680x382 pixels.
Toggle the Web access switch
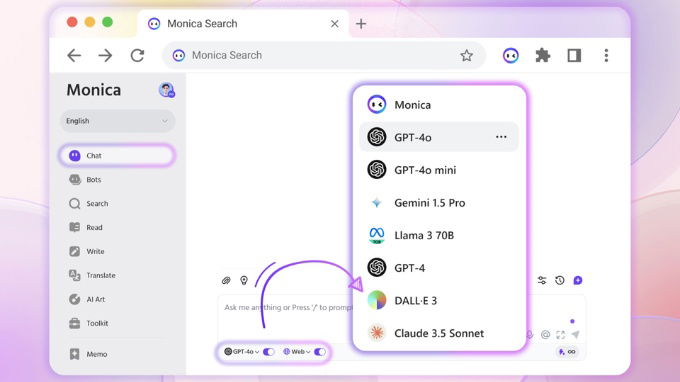(x=320, y=352)
